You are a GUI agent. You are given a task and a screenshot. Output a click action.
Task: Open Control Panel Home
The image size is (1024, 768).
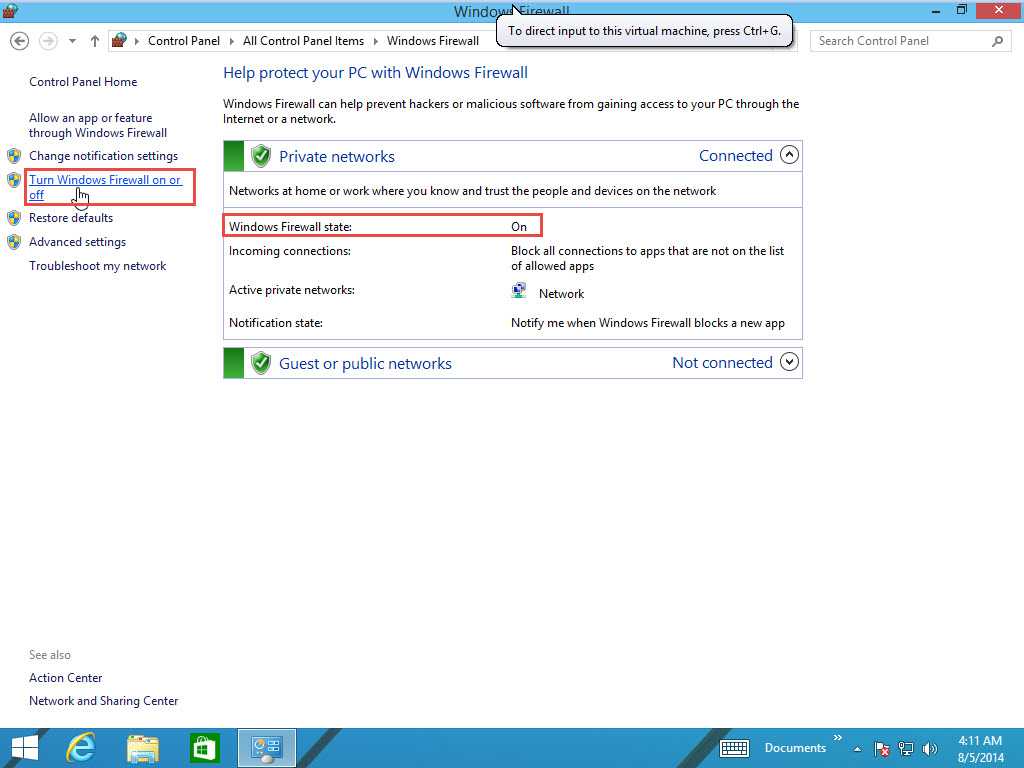[x=83, y=82]
